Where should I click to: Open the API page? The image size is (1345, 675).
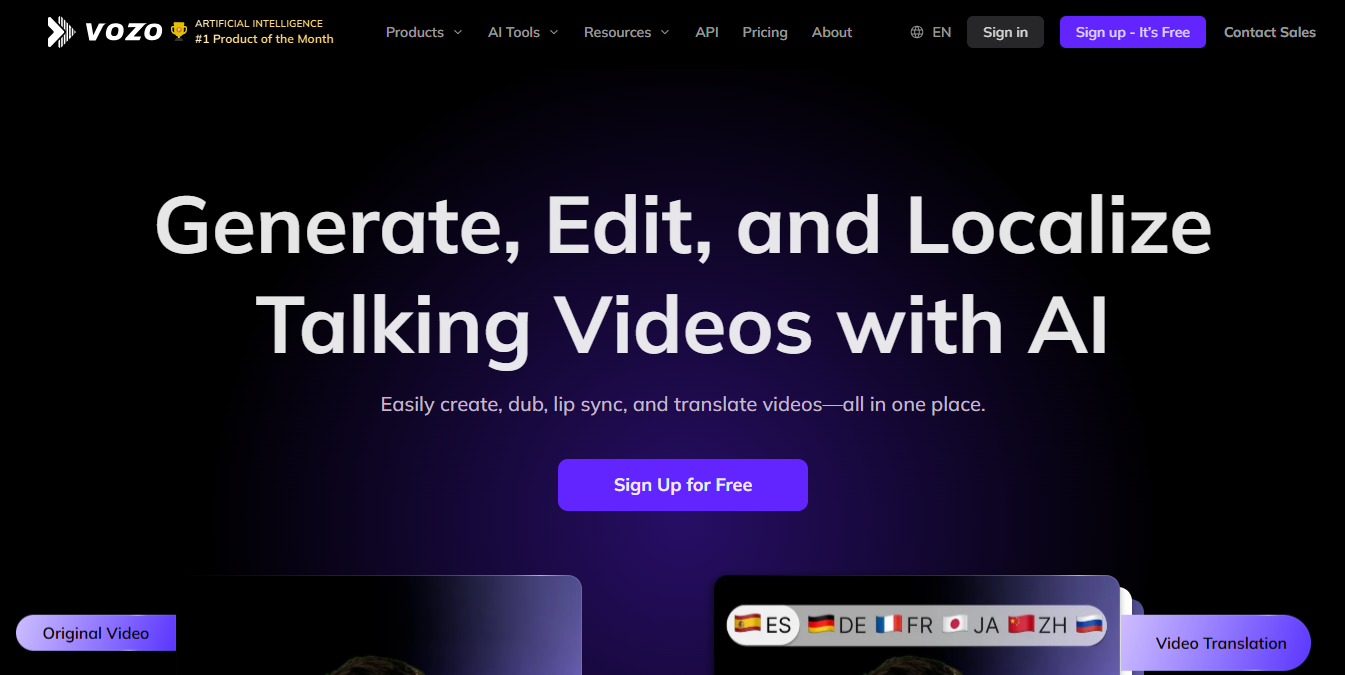coord(707,32)
